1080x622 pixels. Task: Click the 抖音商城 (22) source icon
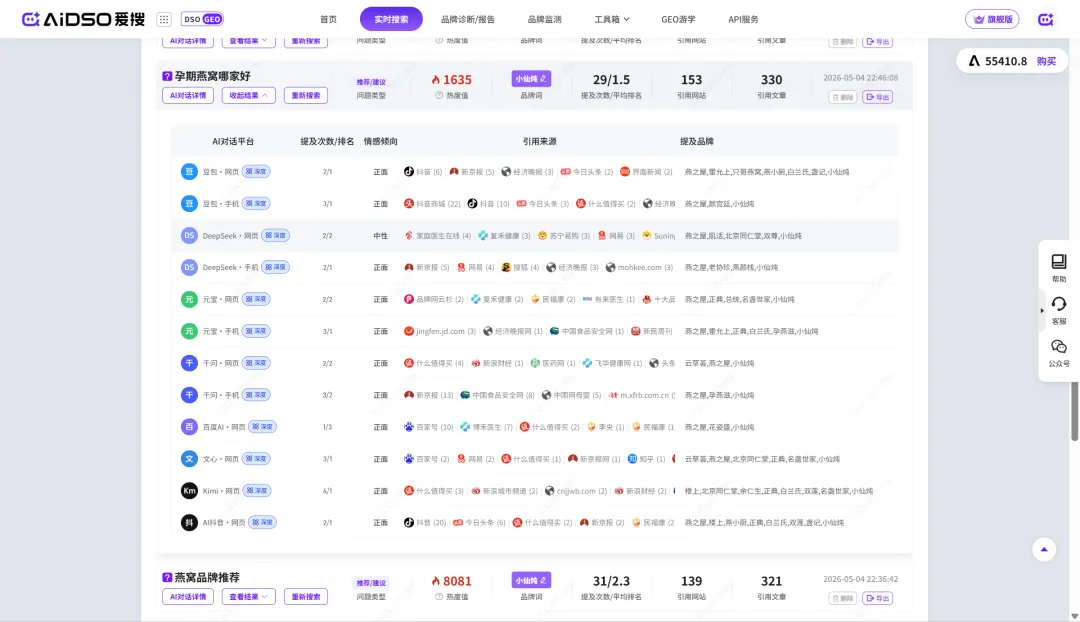pyautogui.click(x=408, y=204)
